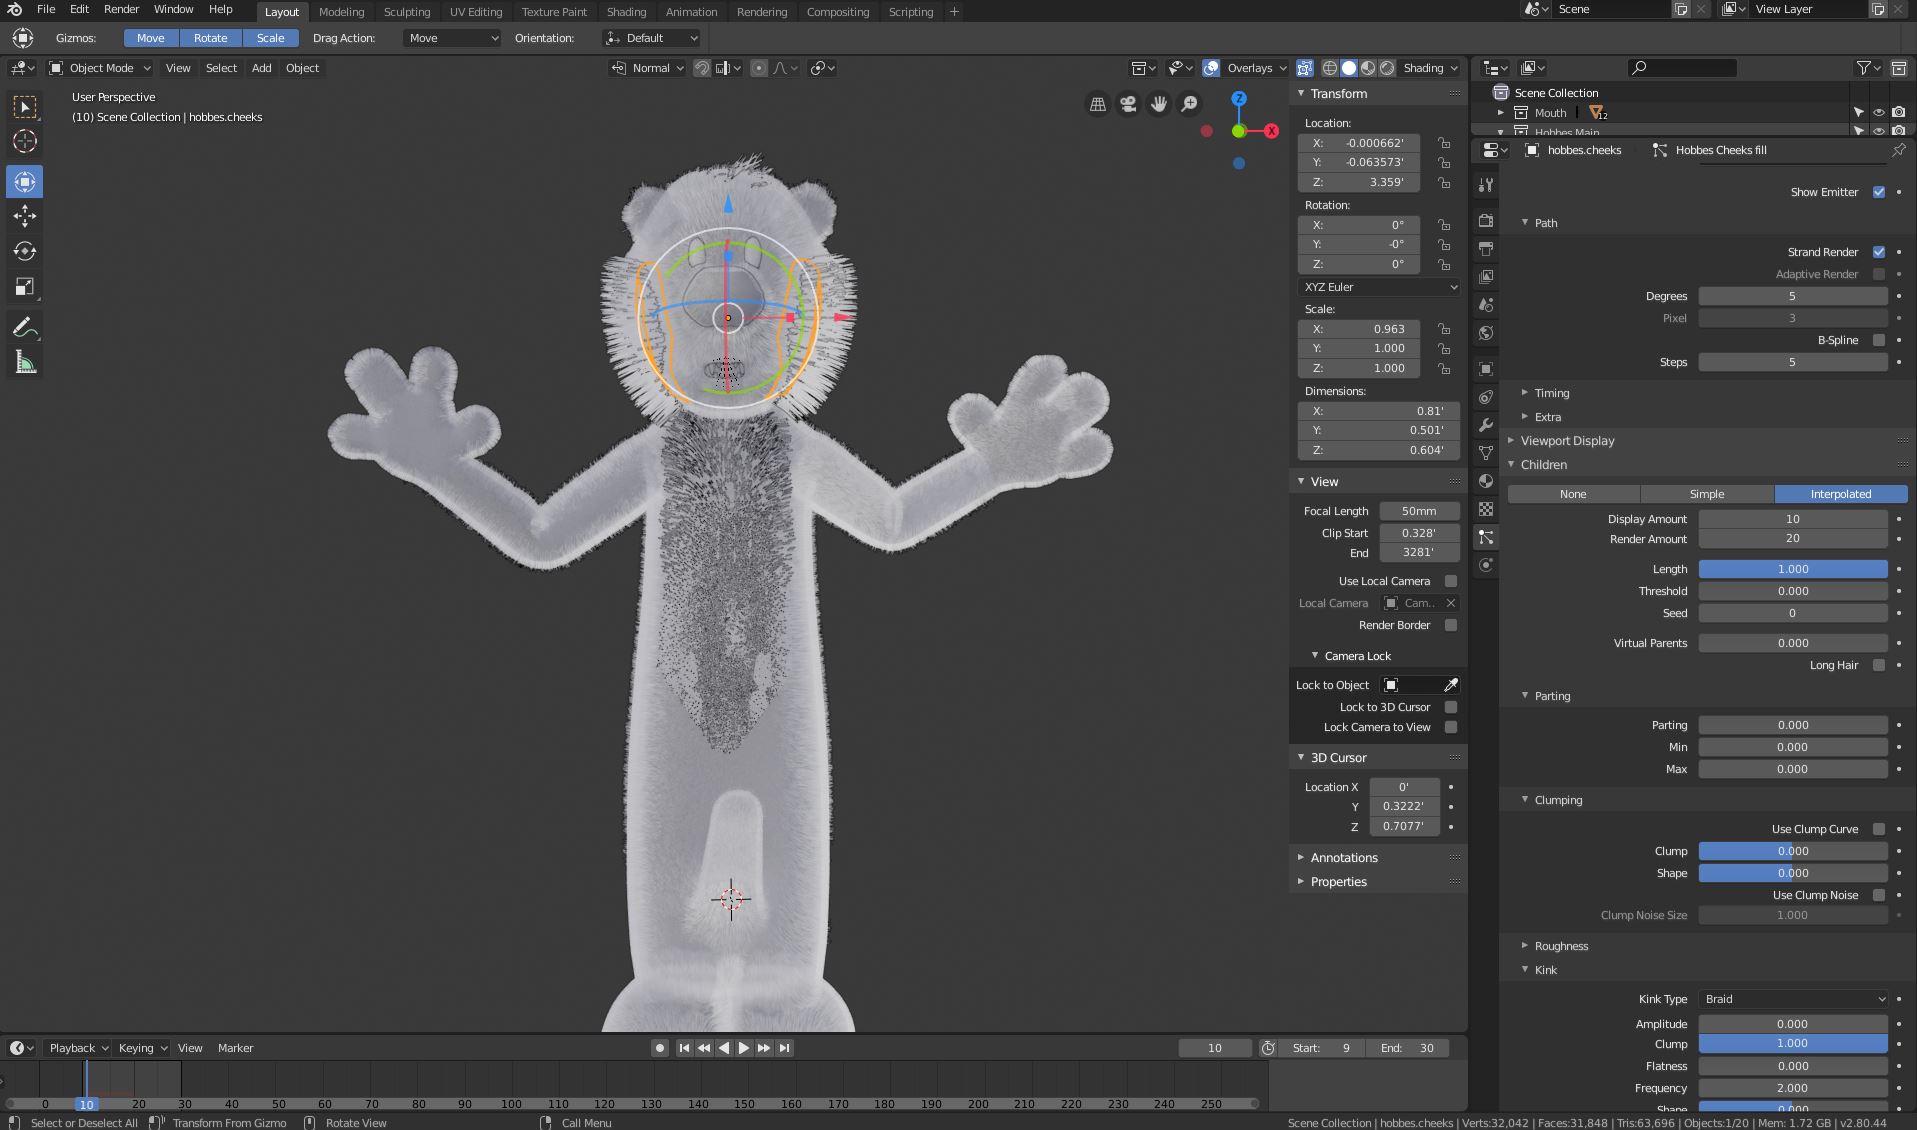Open Orientation Default dropdown
The height and width of the screenshot is (1130, 1917).
[651, 38]
